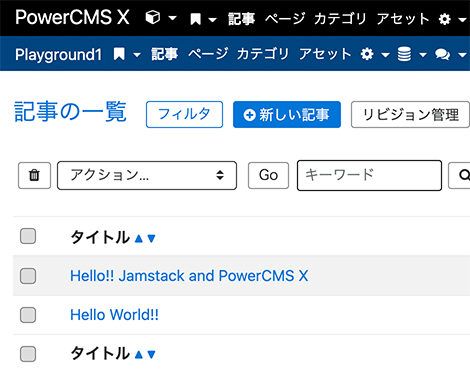The height and width of the screenshot is (380, 470).
Task: Open the cube workspace icon in black bar
Action: pyautogui.click(x=153, y=17)
